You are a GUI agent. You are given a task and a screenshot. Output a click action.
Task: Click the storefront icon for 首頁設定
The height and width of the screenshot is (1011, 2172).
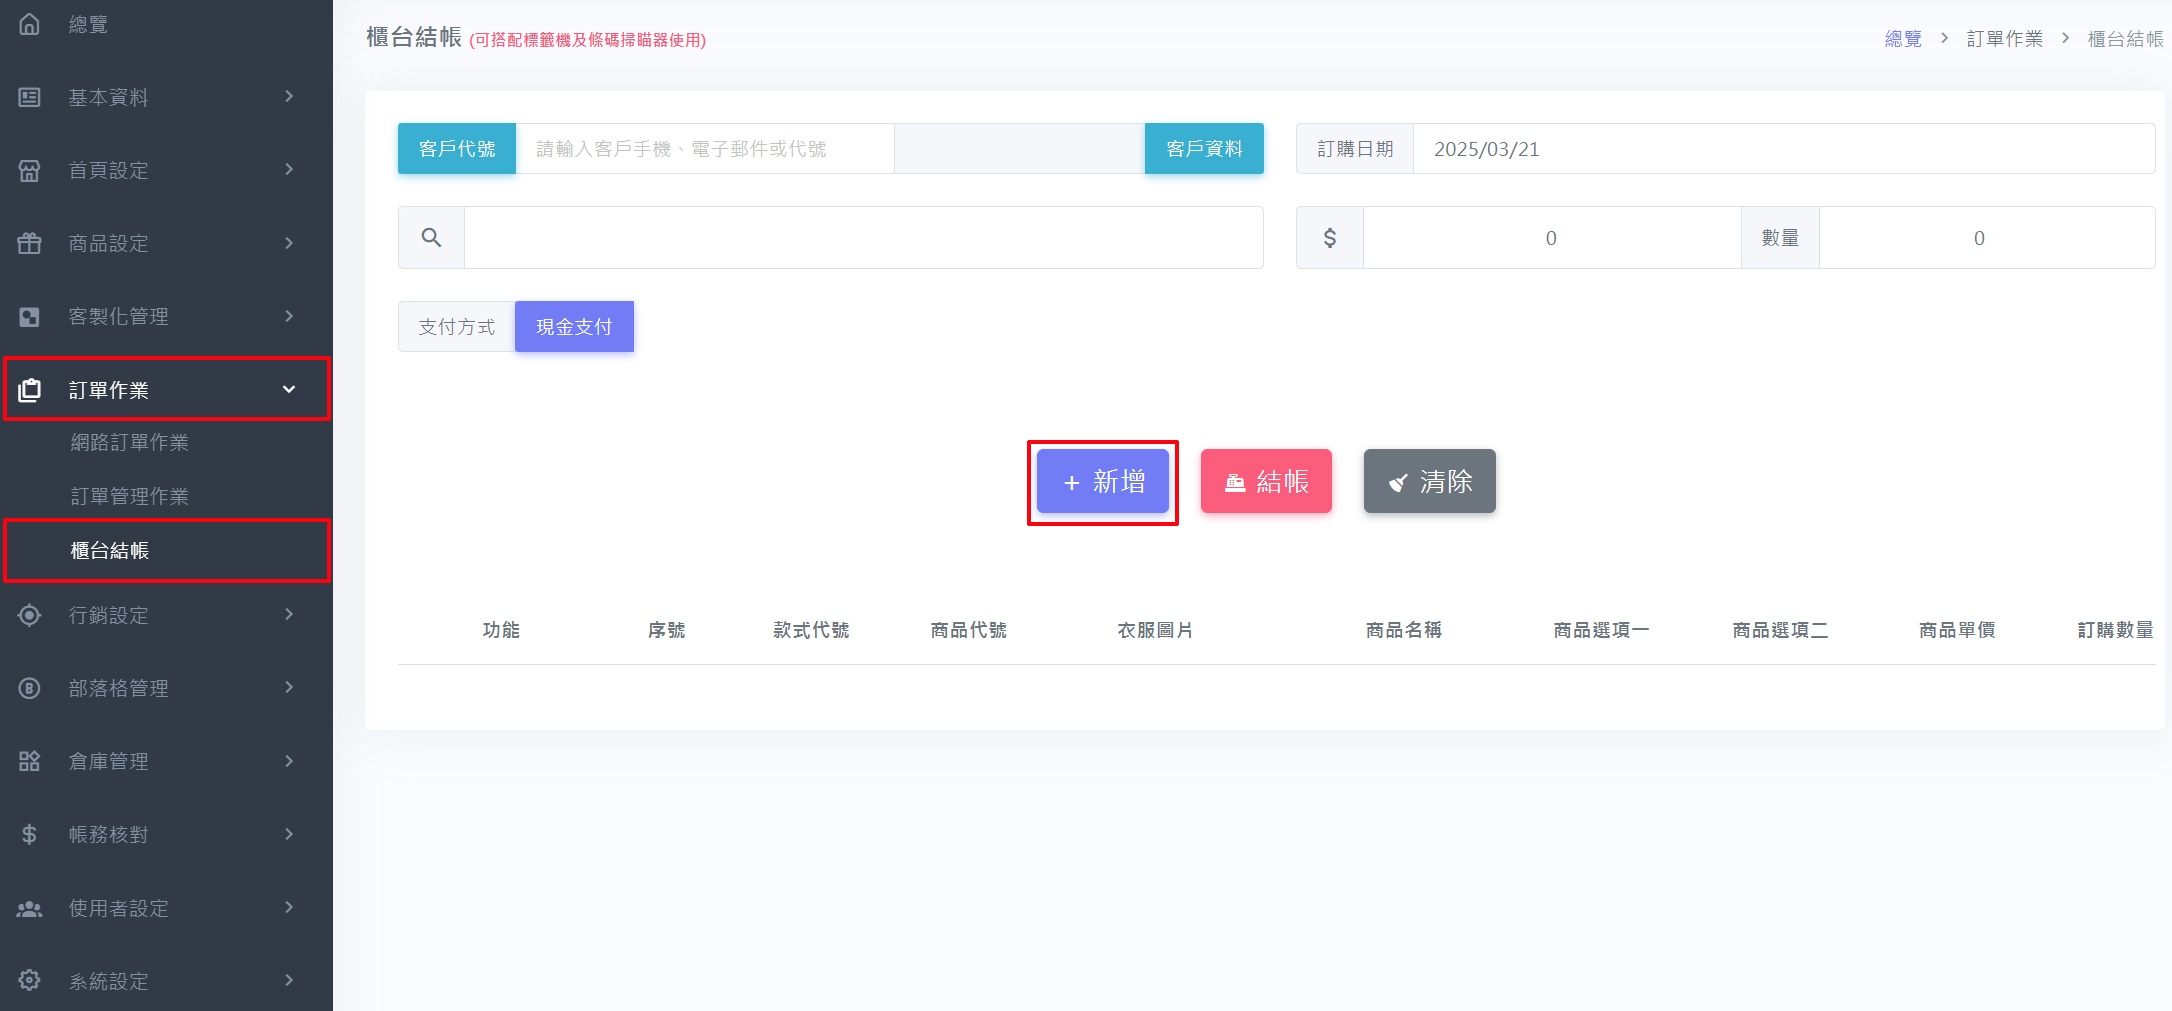tap(30, 170)
